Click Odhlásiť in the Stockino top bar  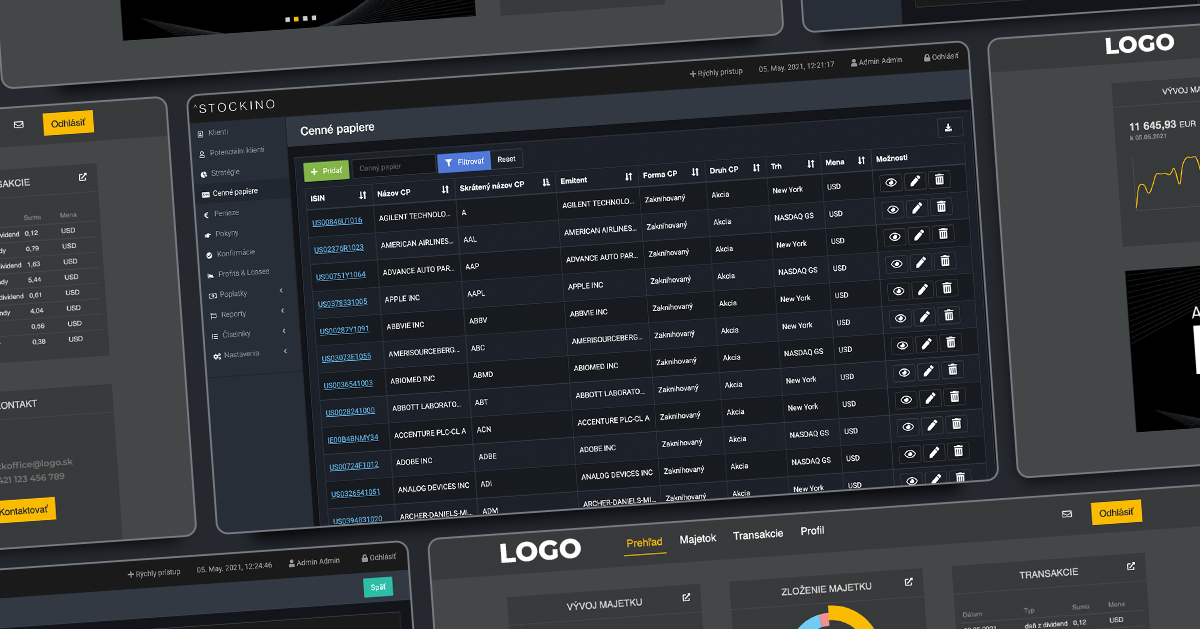[940, 57]
